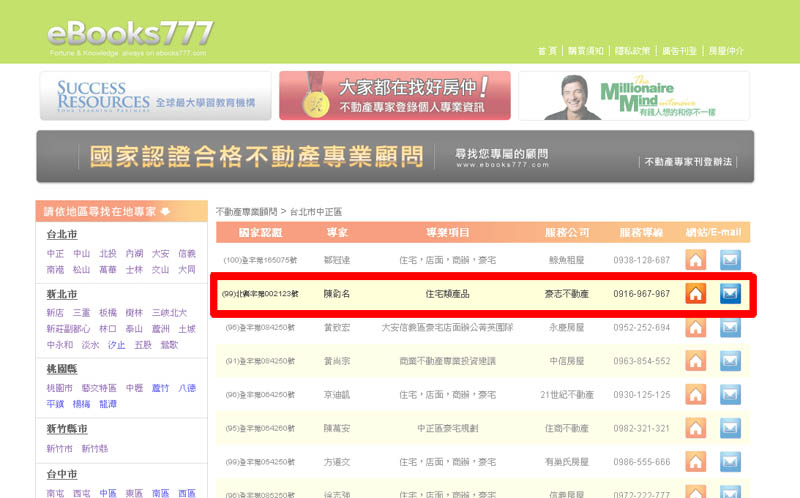The image size is (800, 498).
Task: Open 隱私政策 in top navigation
Action: tap(632, 51)
